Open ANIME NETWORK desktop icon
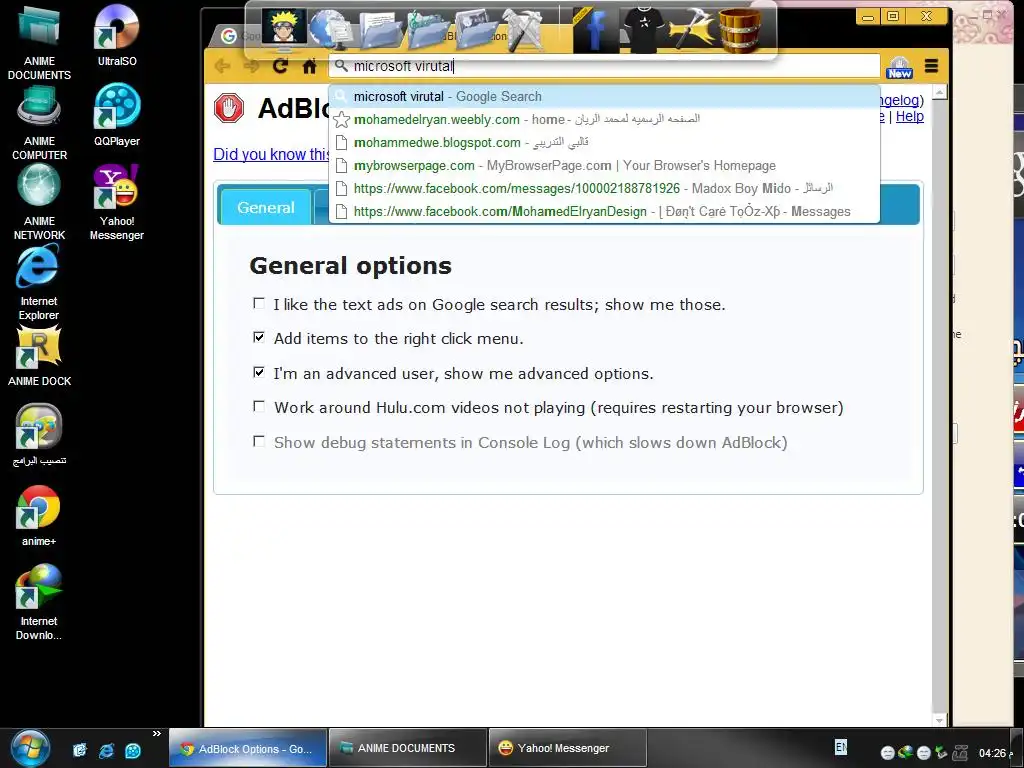Viewport: 1024px width, 768px height. click(39, 202)
